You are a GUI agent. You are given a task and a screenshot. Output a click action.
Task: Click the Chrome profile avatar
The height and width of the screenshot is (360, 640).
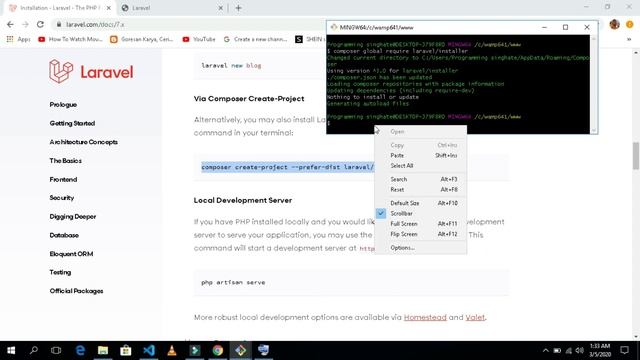tap(614, 24)
